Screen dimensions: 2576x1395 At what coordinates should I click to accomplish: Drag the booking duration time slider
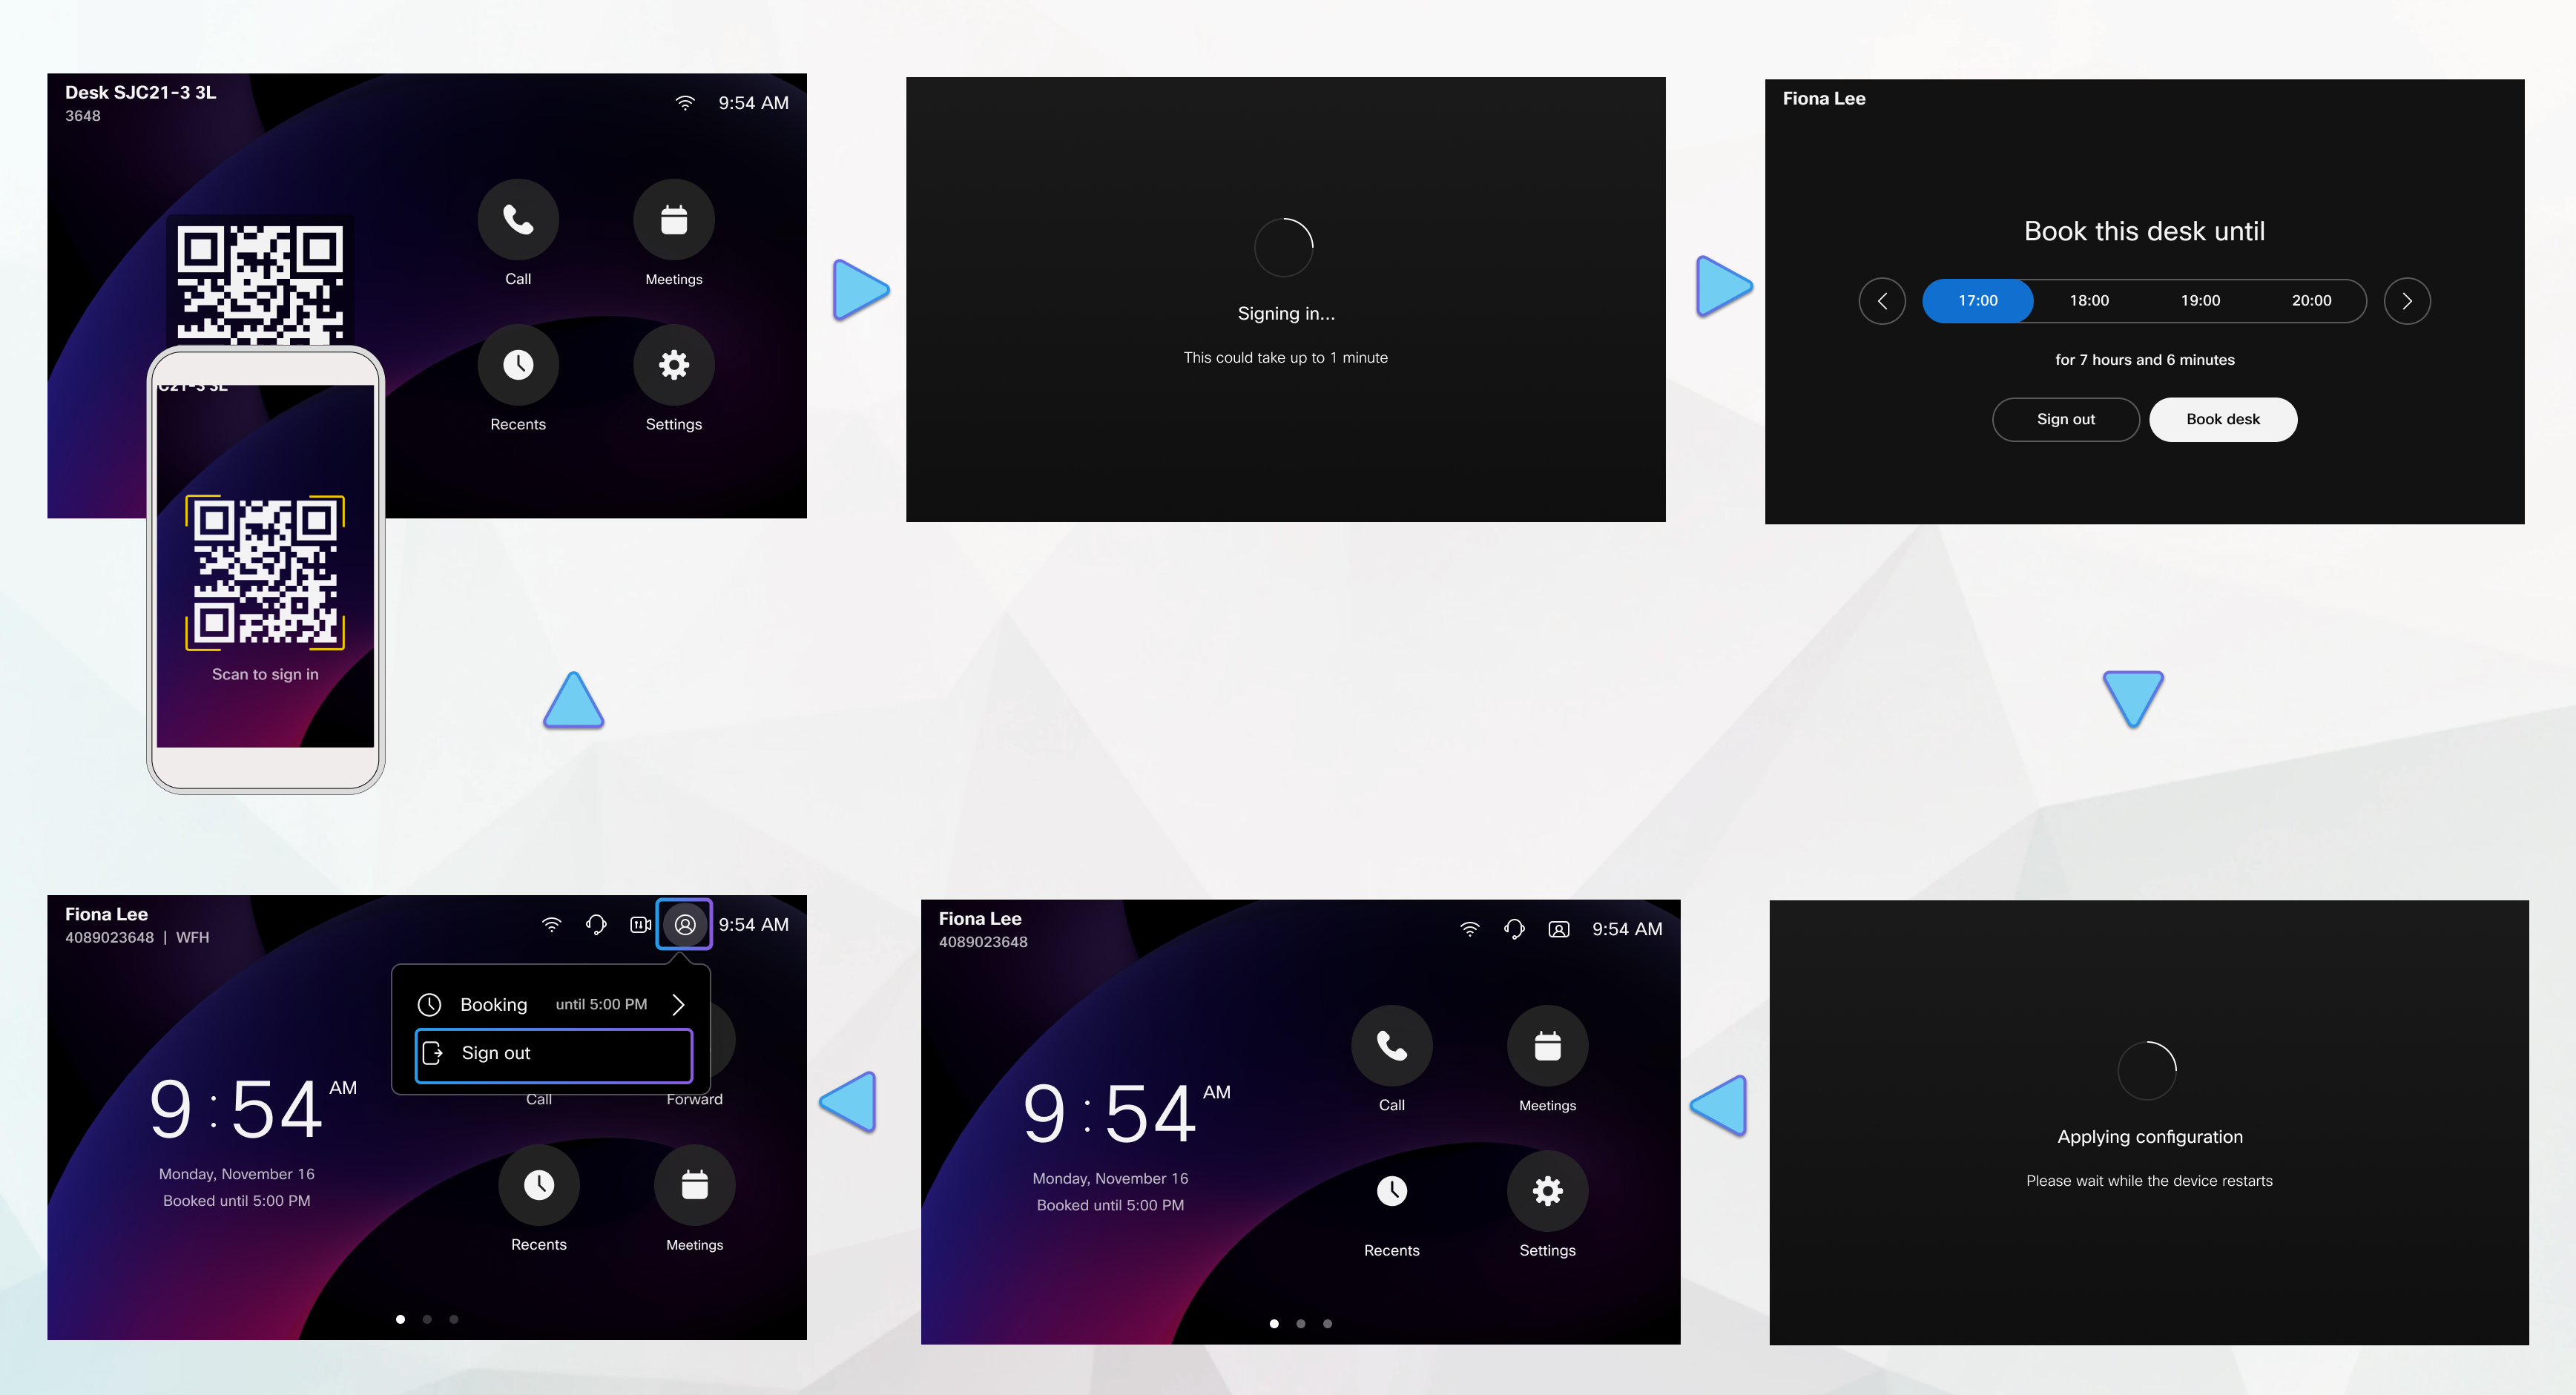[1977, 300]
